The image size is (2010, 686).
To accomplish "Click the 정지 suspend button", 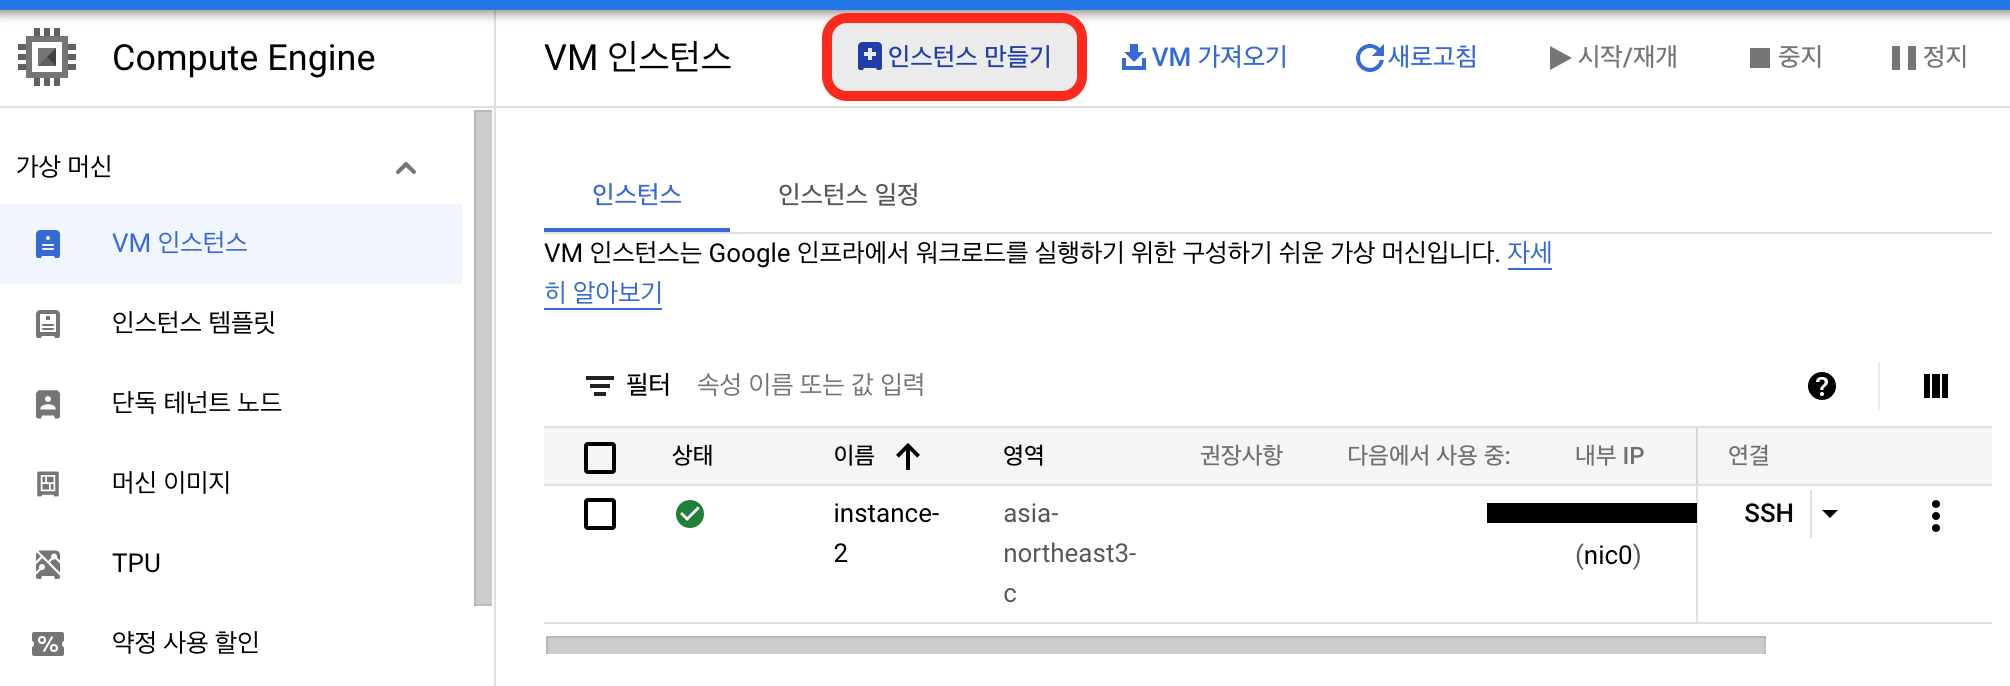I will point(1929,57).
